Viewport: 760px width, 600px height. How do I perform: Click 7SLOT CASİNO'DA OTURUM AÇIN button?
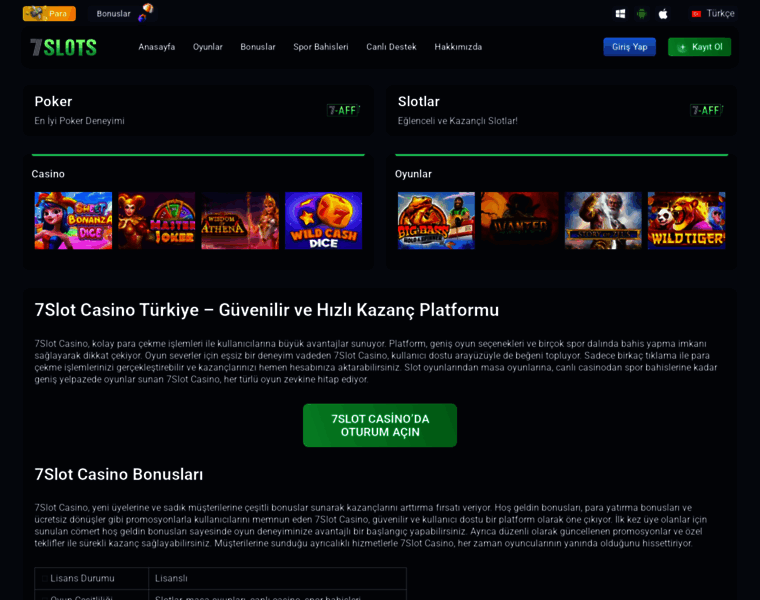tap(380, 426)
